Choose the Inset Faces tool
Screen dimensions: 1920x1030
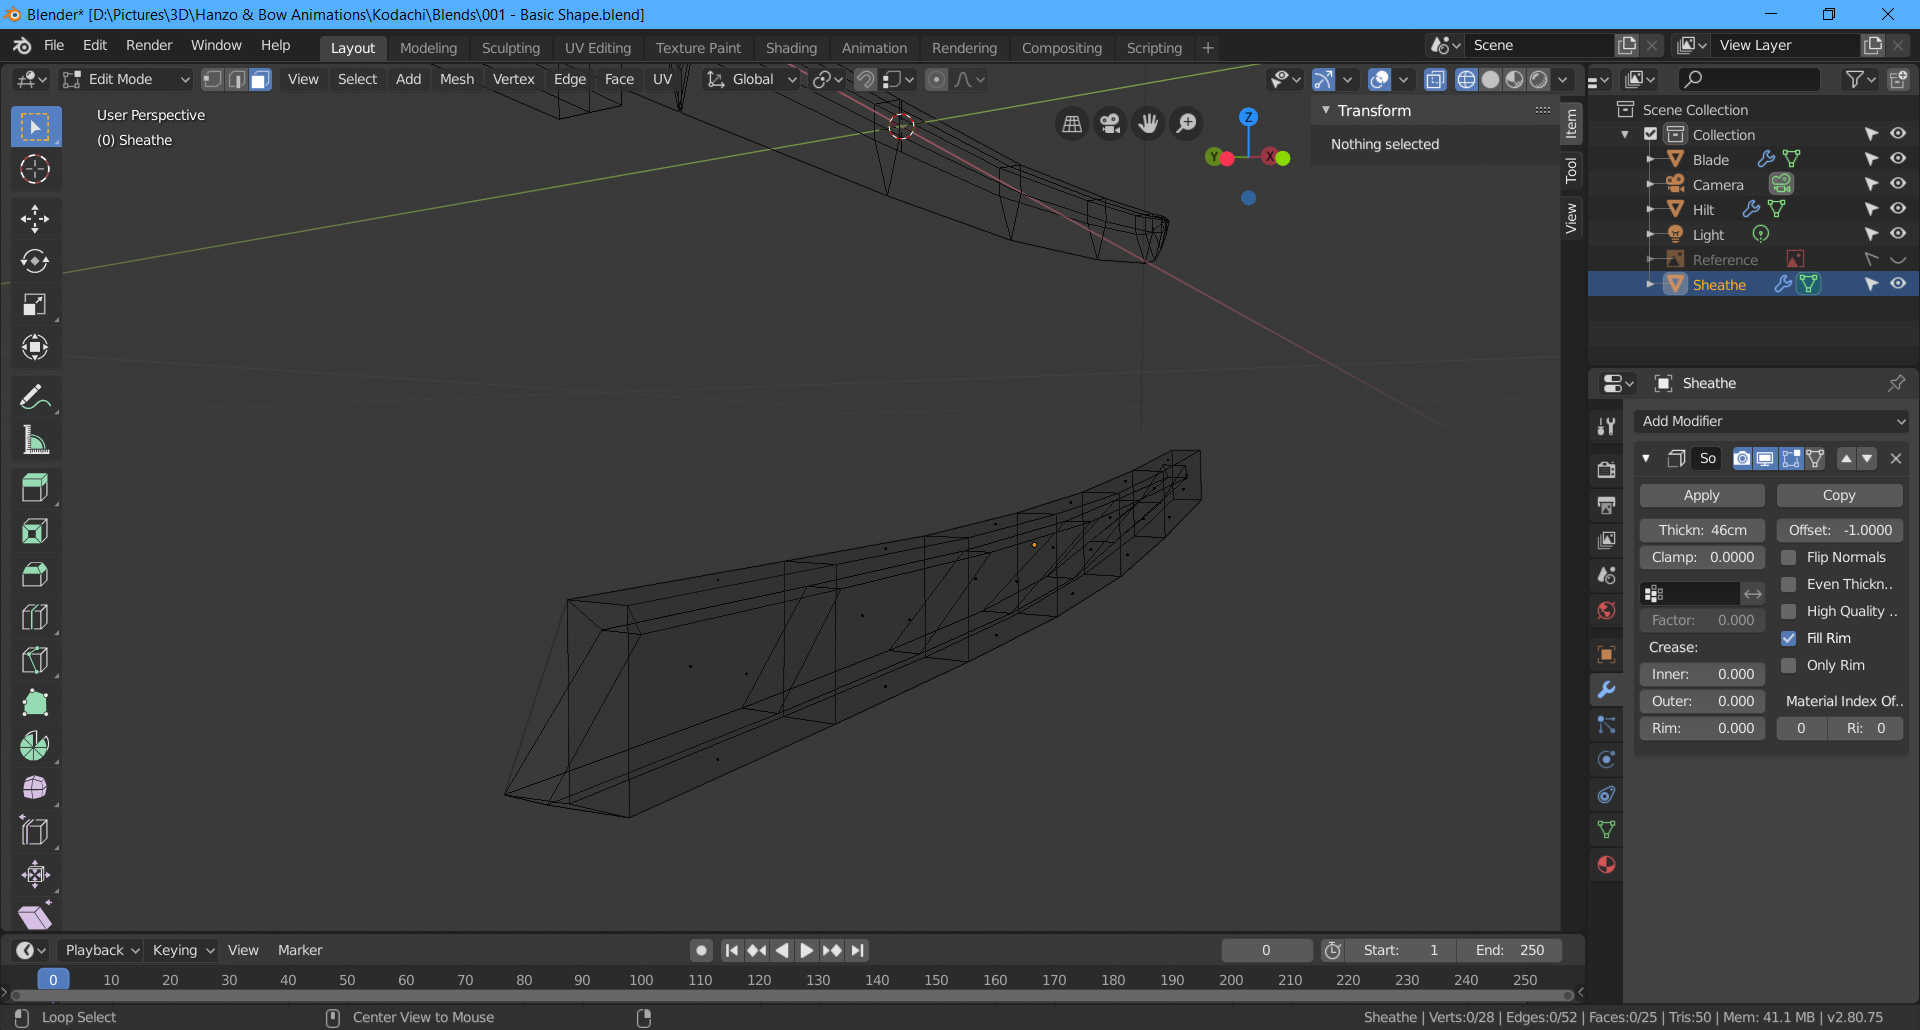[35, 531]
